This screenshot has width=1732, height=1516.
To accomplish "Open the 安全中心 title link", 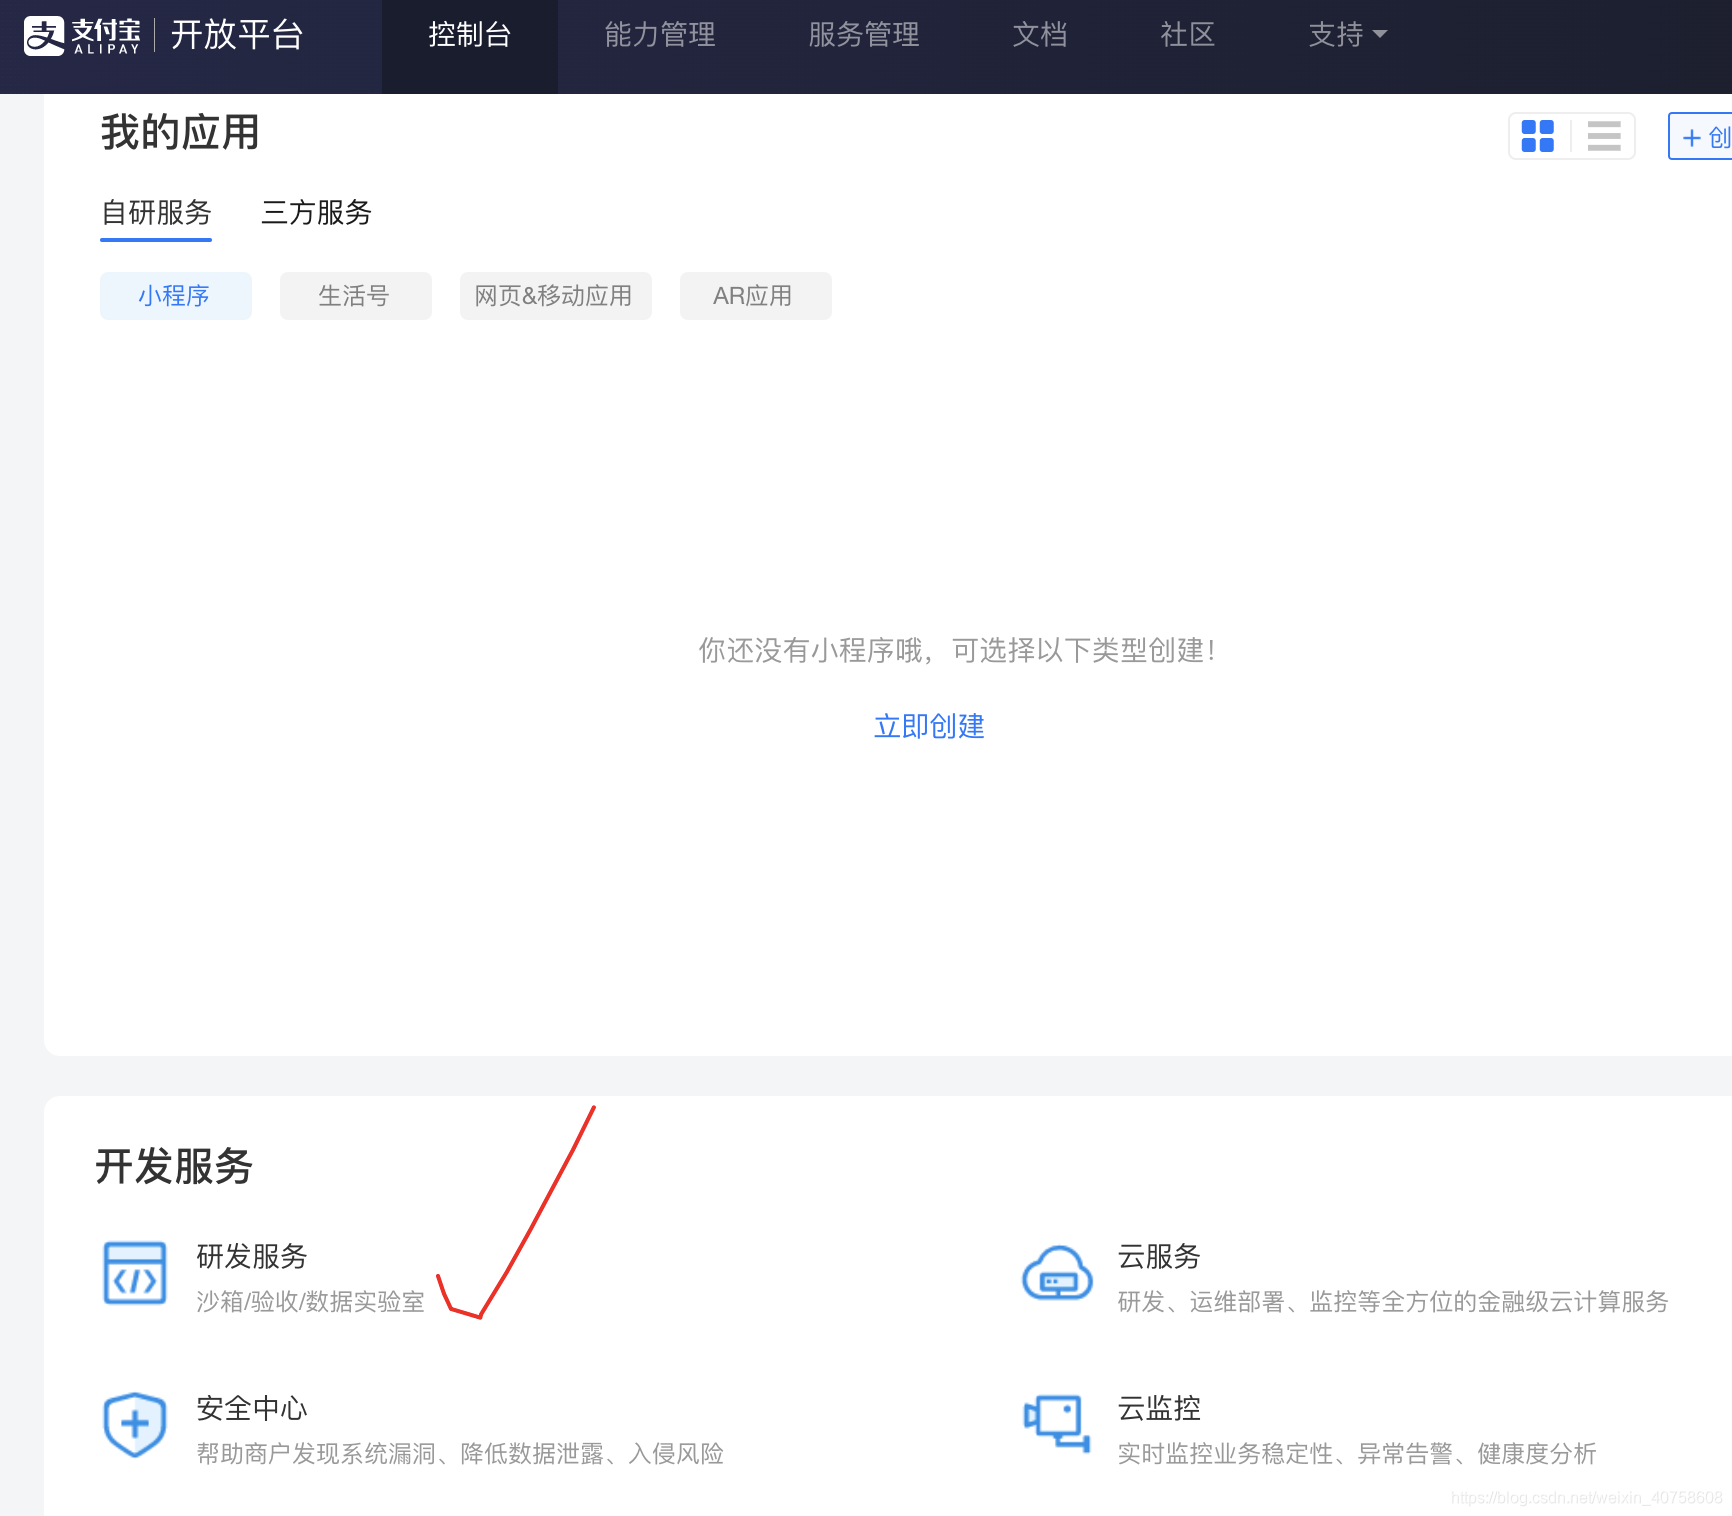I will pyautogui.click(x=252, y=1408).
